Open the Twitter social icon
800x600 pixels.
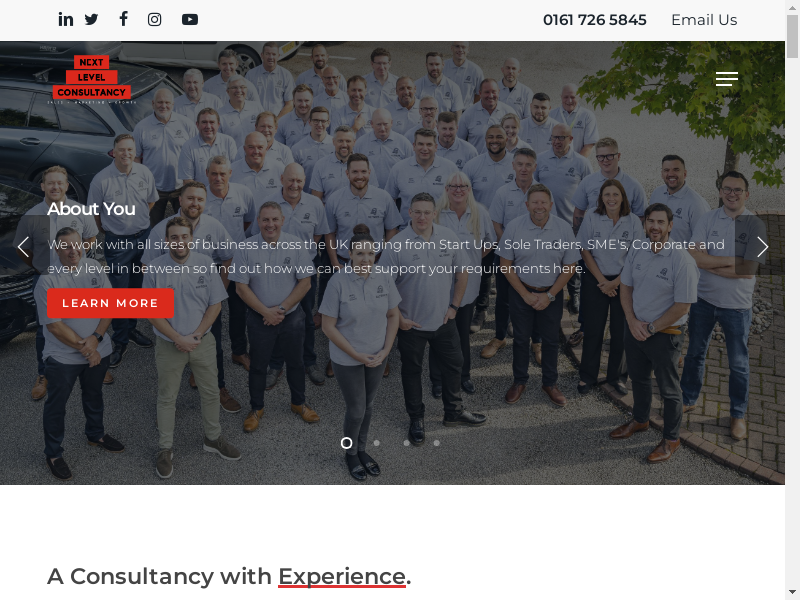click(91, 19)
